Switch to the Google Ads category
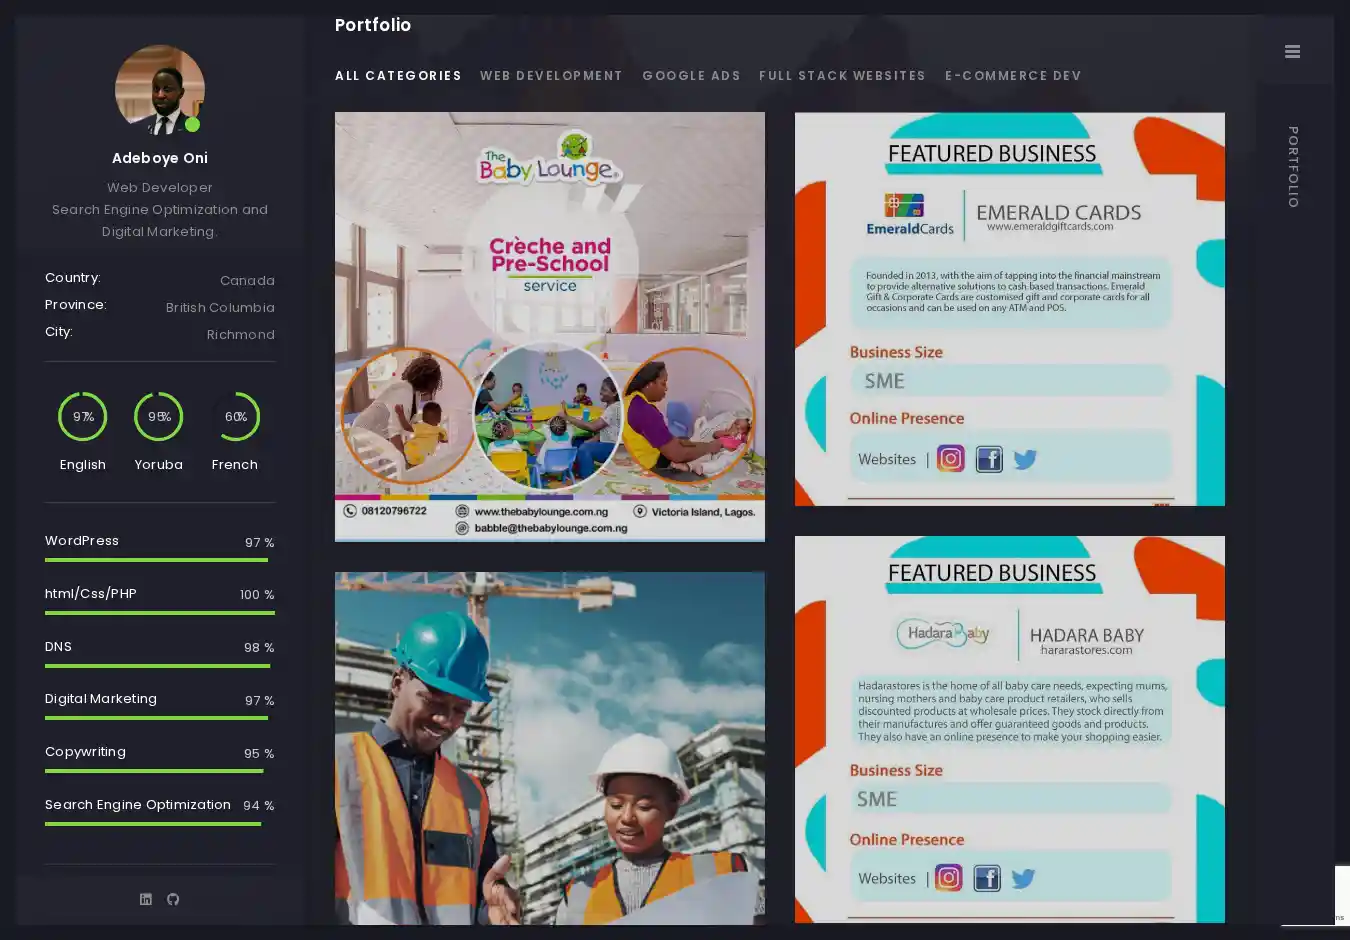The height and width of the screenshot is (940, 1350). coord(691,76)
